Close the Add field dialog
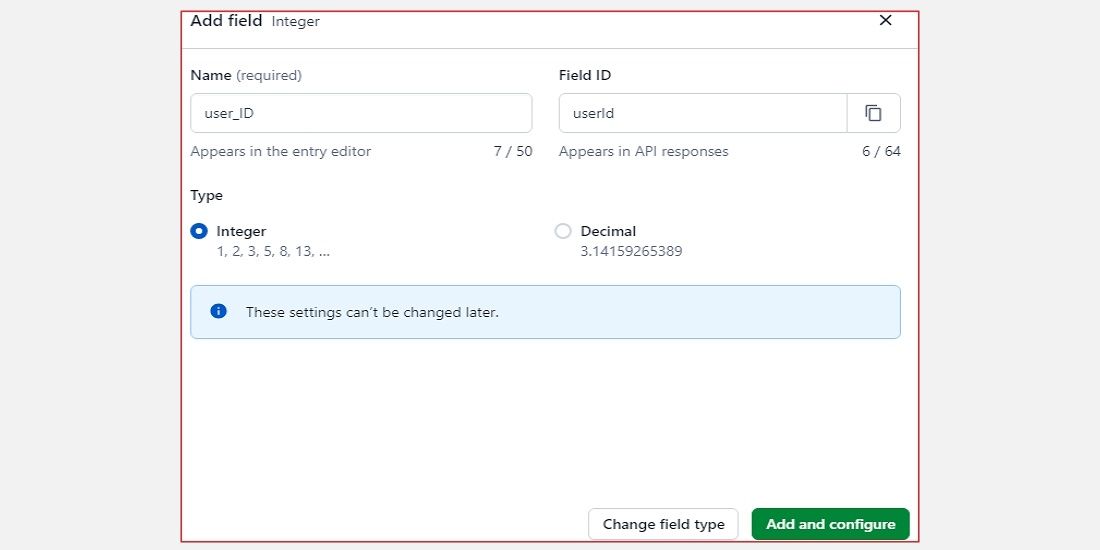This screenshot has height=550, width=1100. coord(885,20)
